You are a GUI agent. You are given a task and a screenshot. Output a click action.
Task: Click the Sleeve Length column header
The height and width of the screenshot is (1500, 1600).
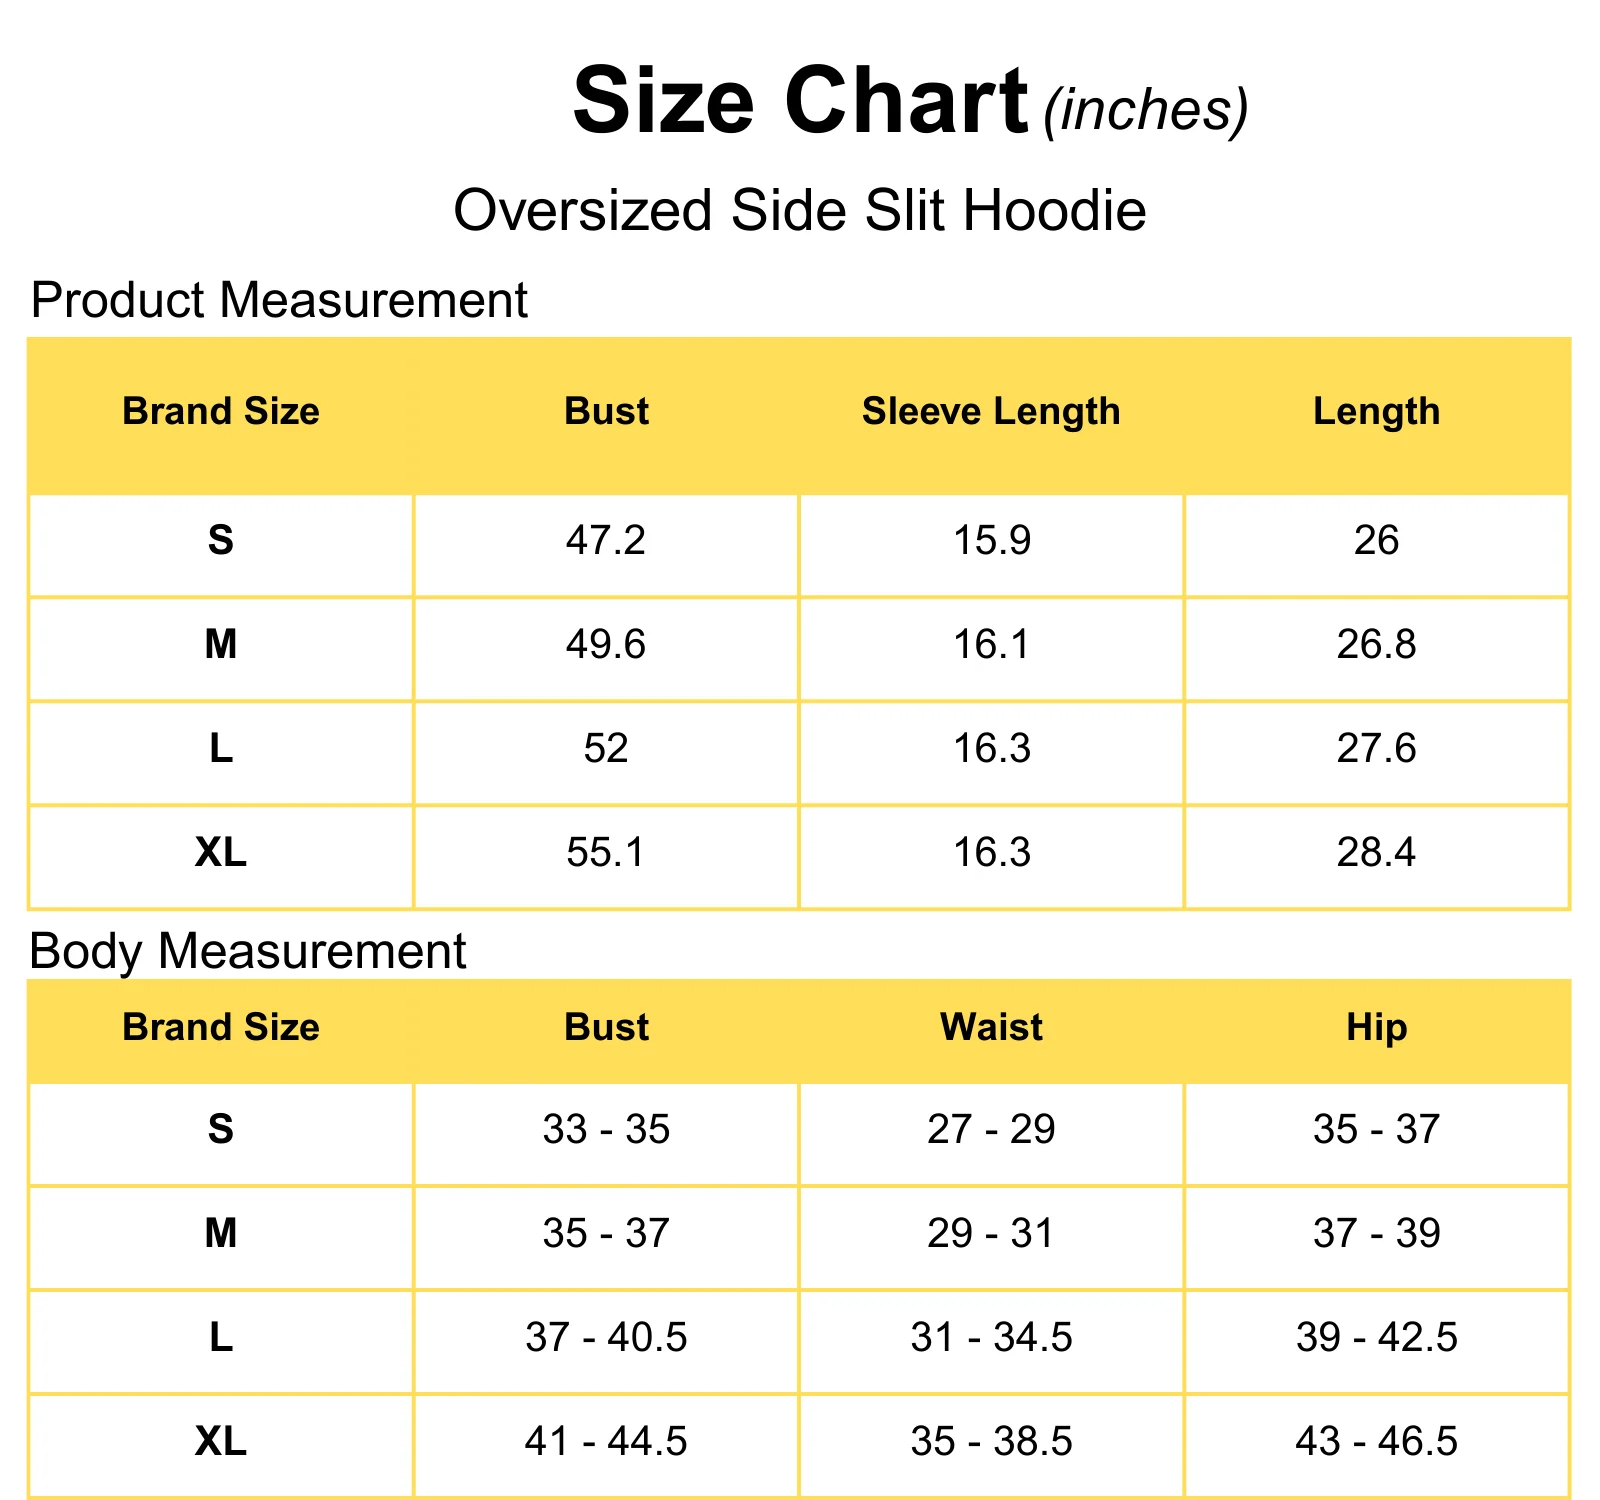point(991,412)
